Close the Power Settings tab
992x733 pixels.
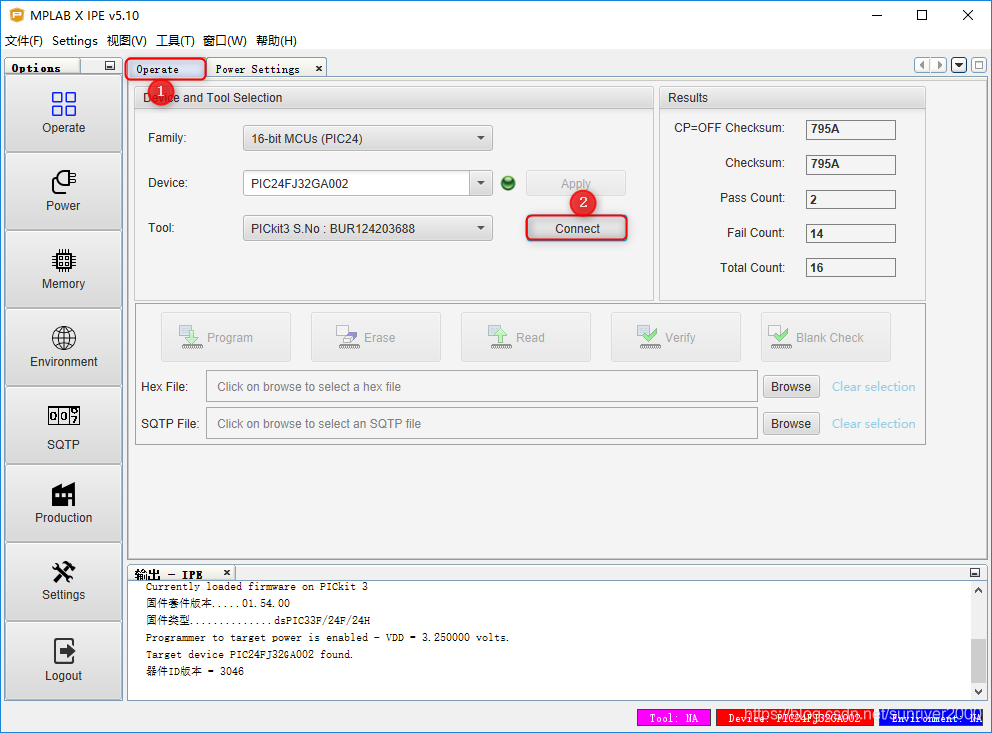[x=319, y=68]
